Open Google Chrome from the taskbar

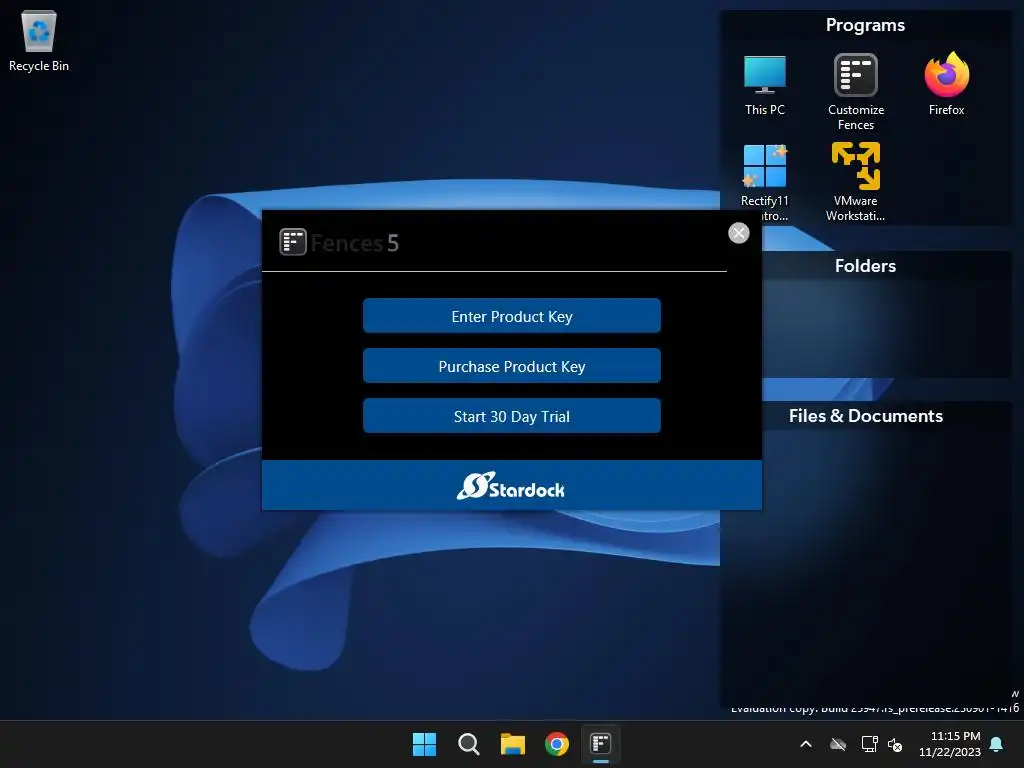pyautogui.click(x=557, y=744)
